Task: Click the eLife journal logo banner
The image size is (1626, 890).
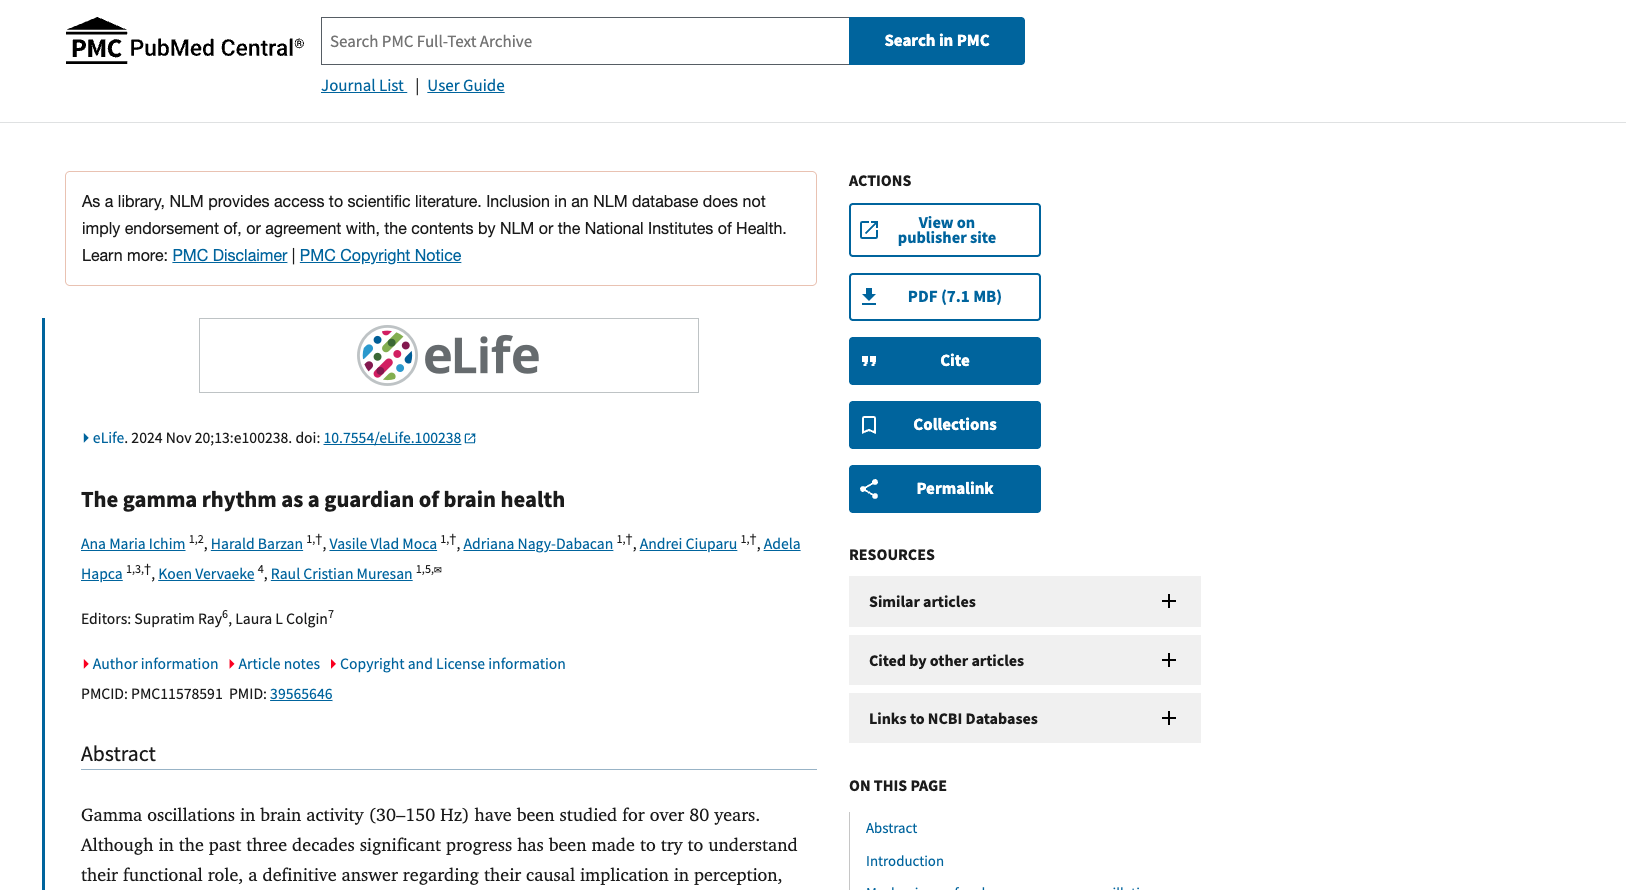Action: coord(448,355)
